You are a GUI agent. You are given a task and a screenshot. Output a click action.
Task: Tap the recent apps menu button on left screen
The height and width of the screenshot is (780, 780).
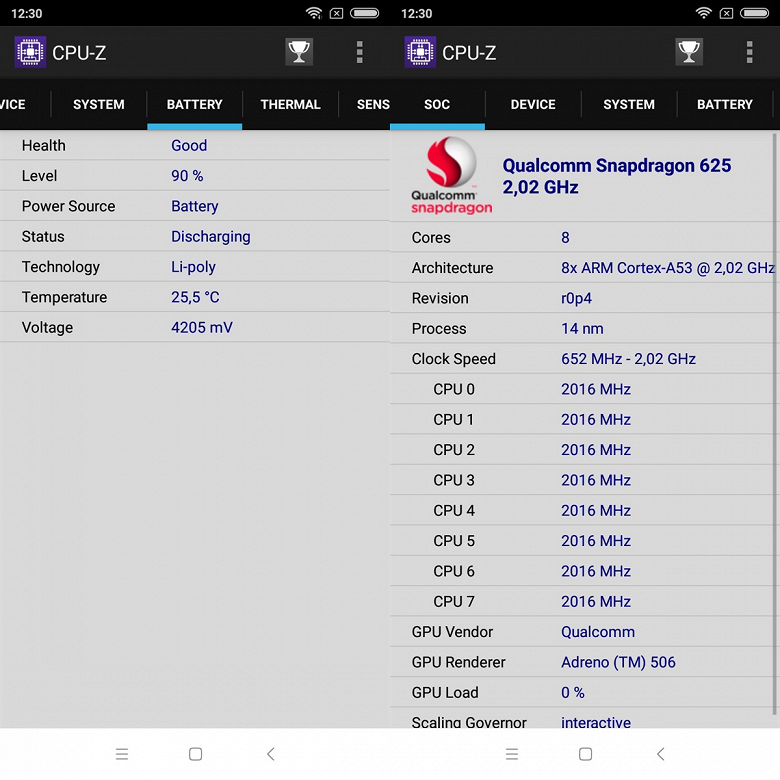click(x=122, y=754)
